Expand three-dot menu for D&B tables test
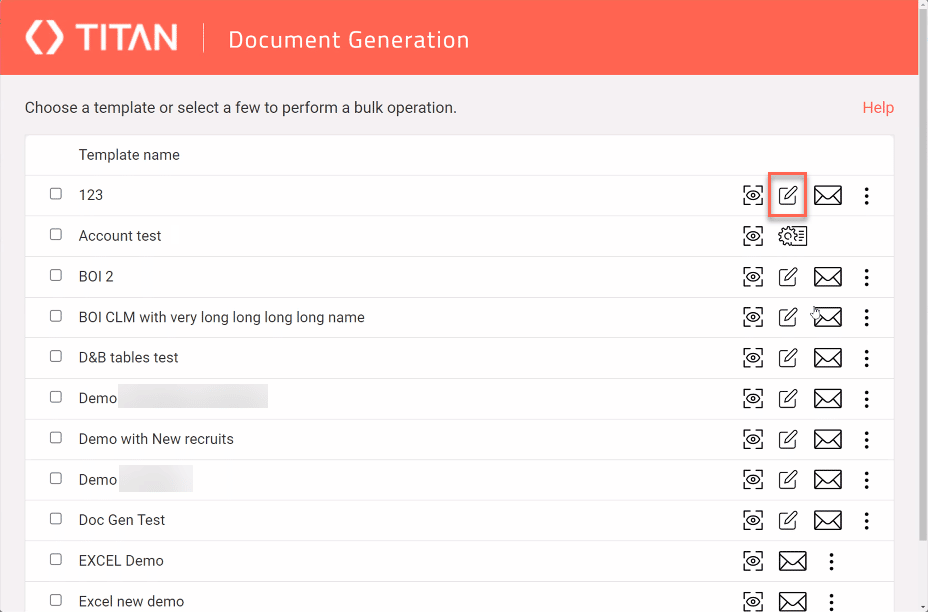 (x=866, y=358)
